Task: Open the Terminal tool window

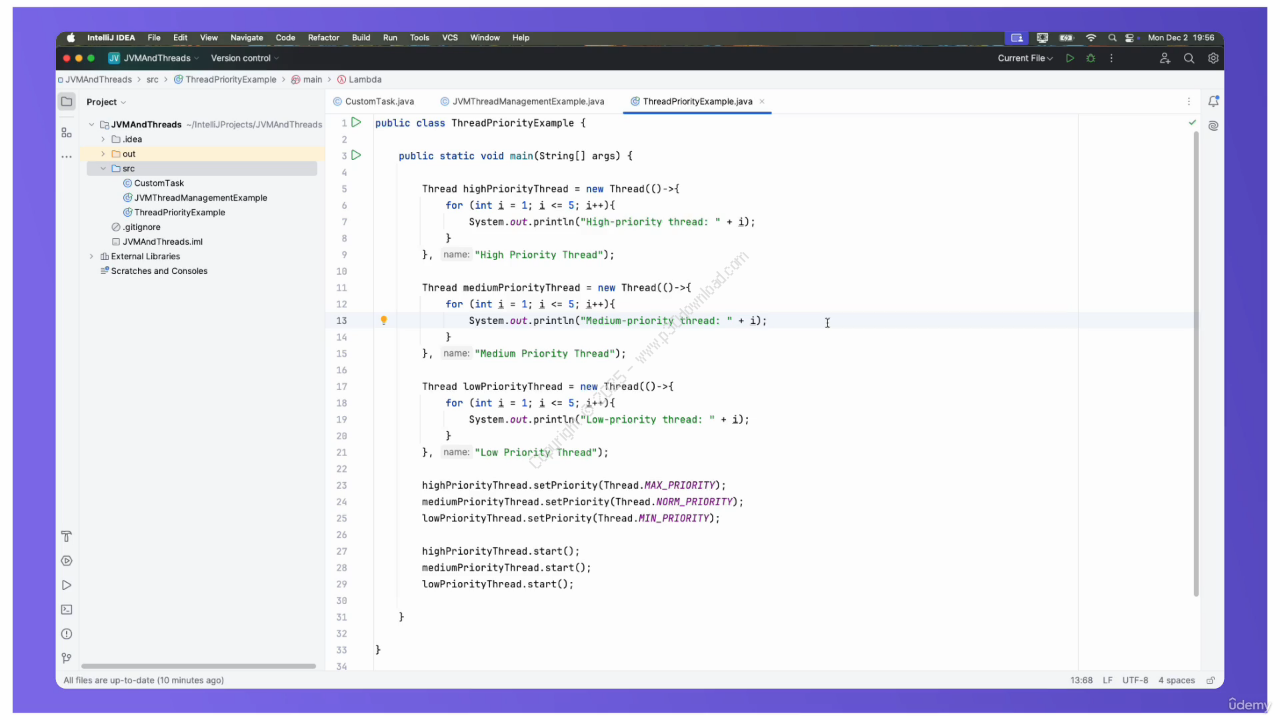Action: pos(66,609)
